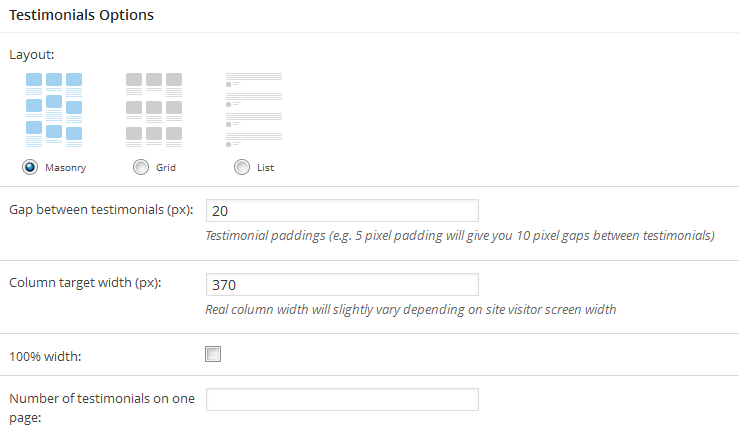Select the List radio button
The height and width of the screenshot is (447, 739).
[242, 167]
